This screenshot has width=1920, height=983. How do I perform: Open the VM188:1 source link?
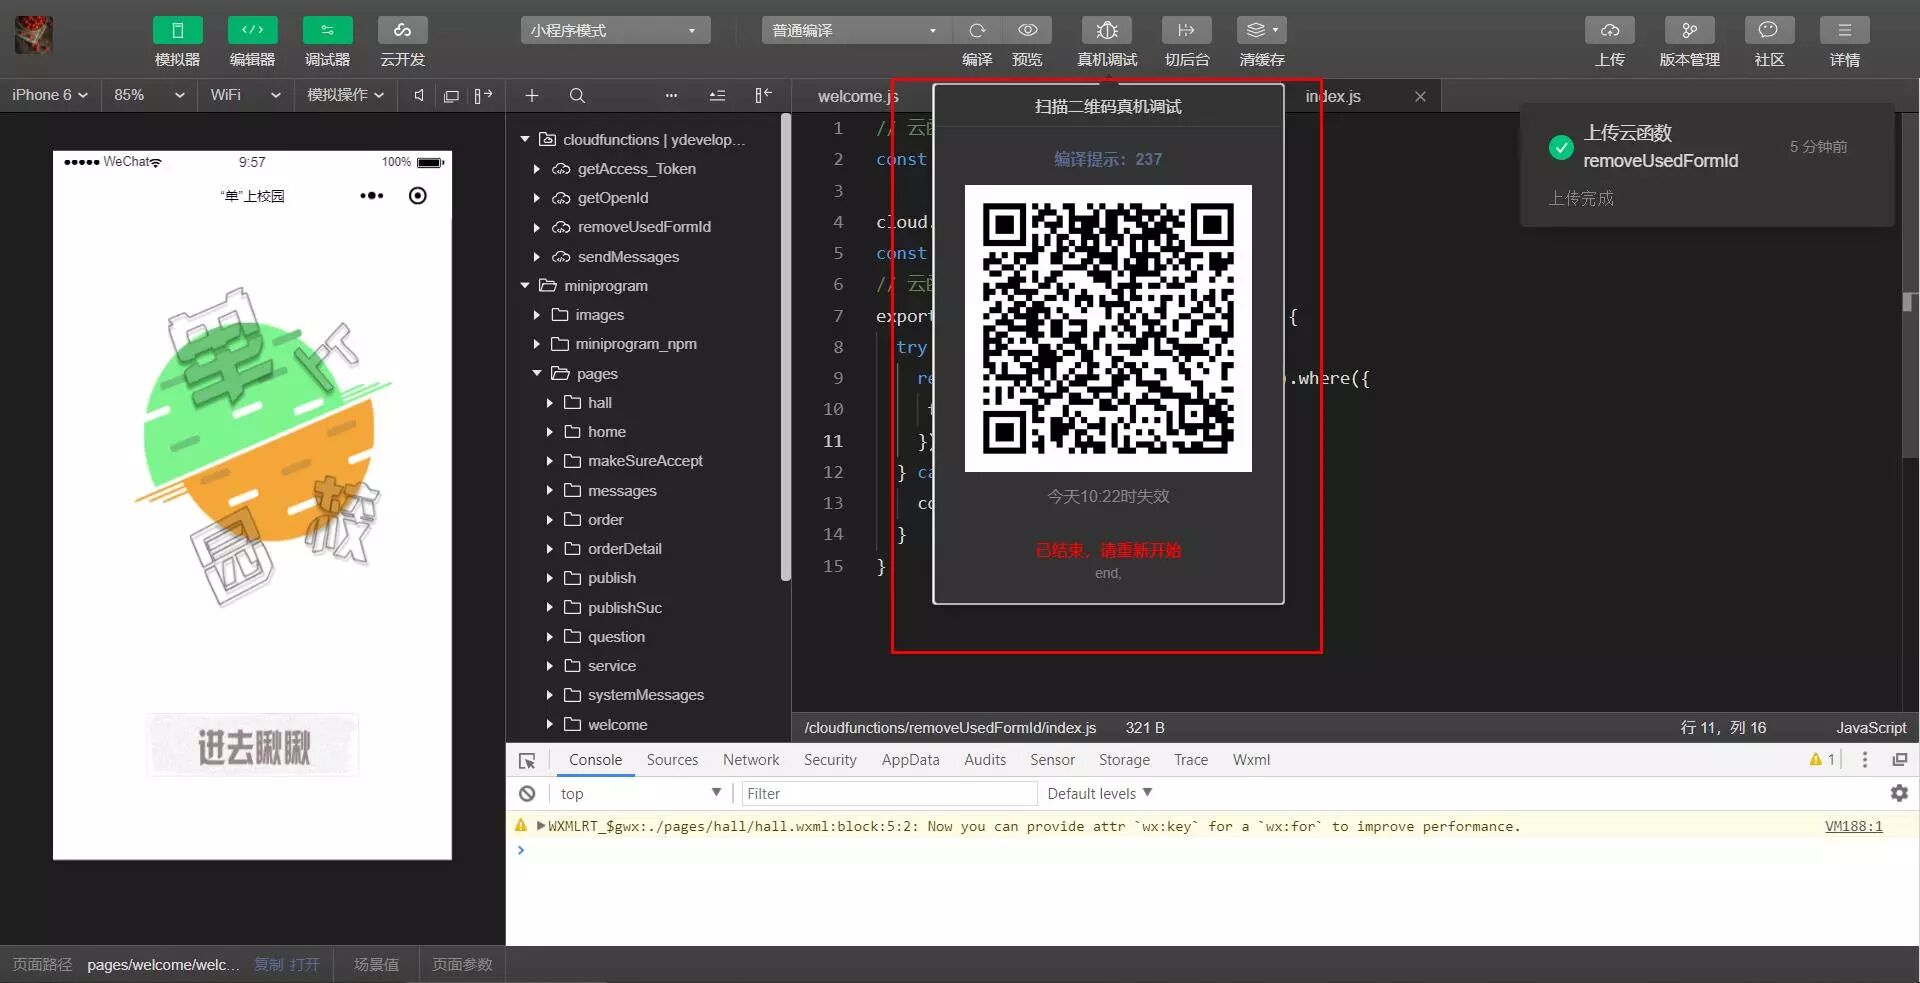[1853, 826]
